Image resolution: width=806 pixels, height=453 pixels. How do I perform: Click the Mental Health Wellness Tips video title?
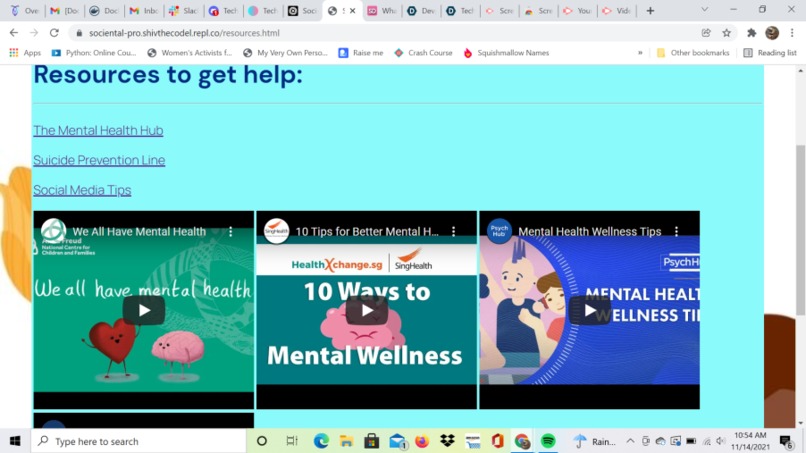coord(590,232)
